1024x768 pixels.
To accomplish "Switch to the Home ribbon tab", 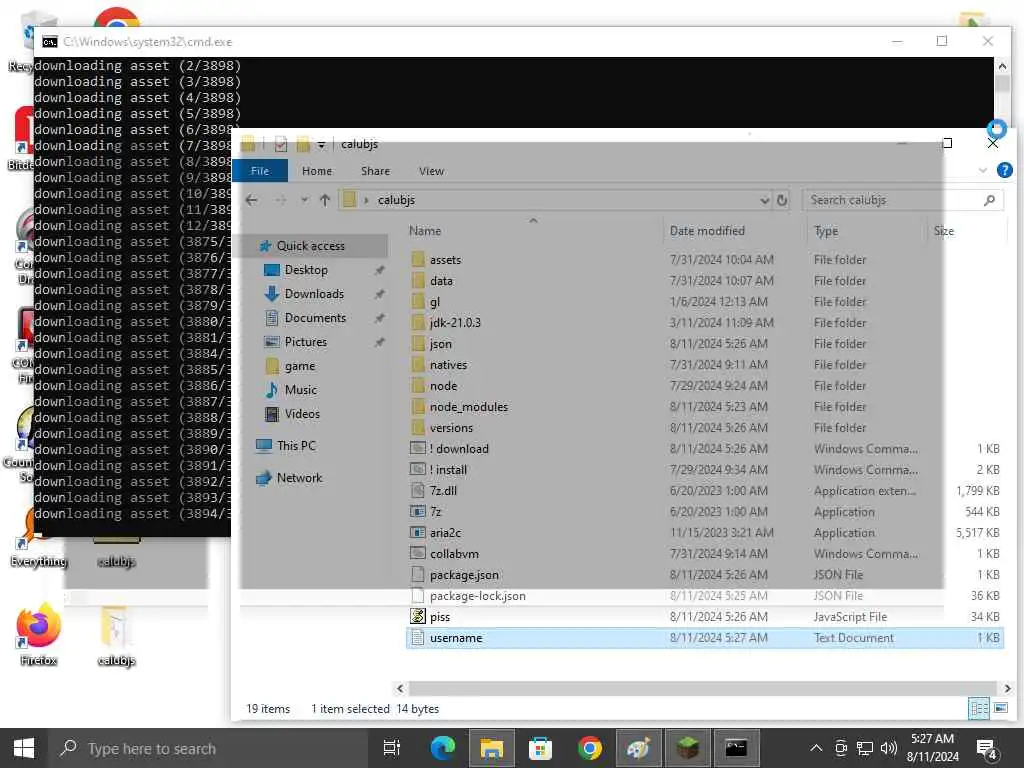I will coord(317,170).
